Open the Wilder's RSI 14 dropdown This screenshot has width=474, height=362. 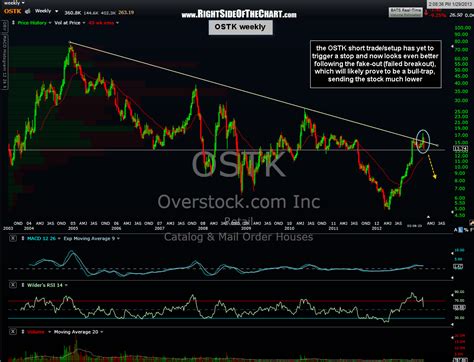tap(66, 285)
